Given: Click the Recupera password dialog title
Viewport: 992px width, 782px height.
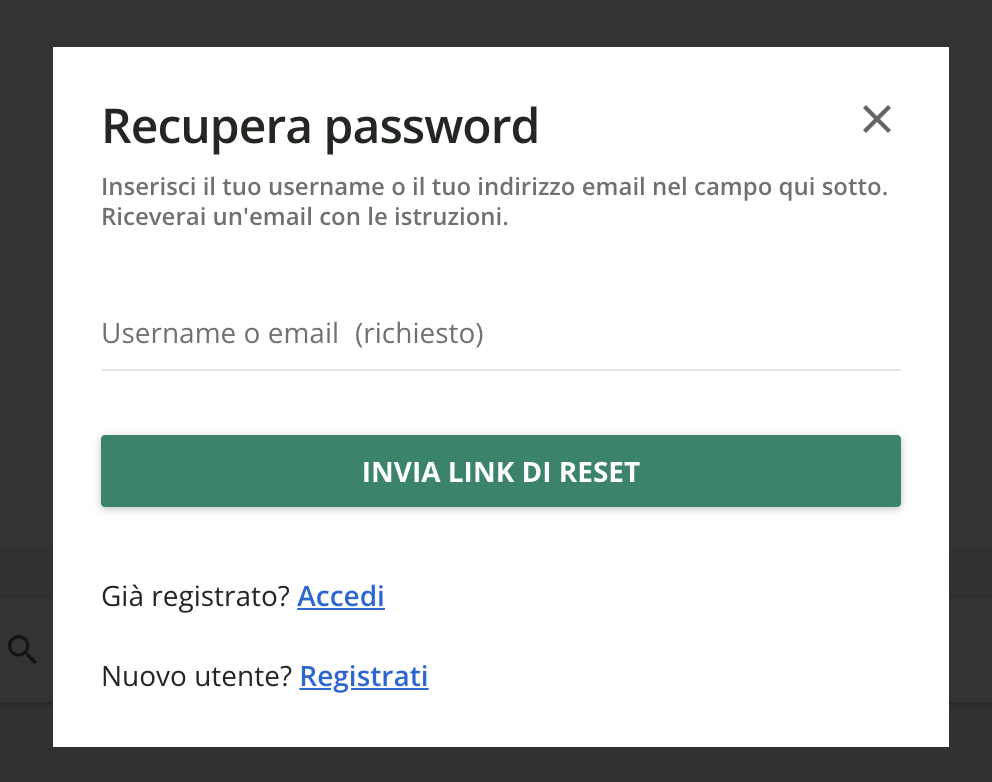Looking at the screenshot, I should pyautogui.click(x=320, y=125).
